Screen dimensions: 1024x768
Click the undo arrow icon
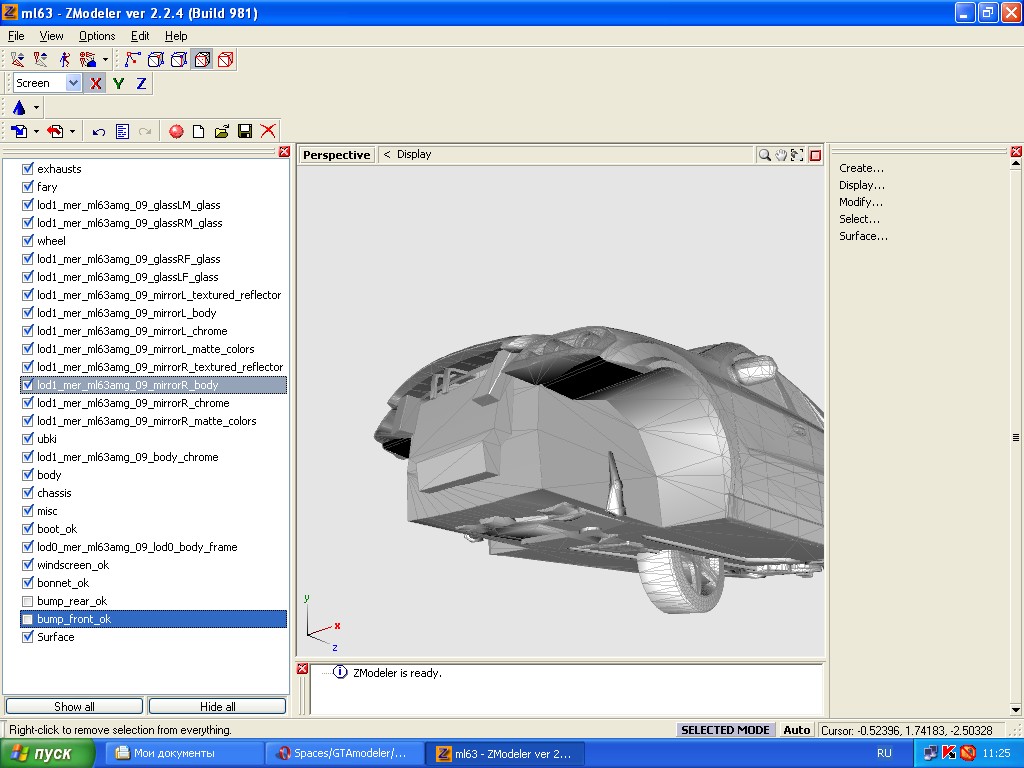99,131
